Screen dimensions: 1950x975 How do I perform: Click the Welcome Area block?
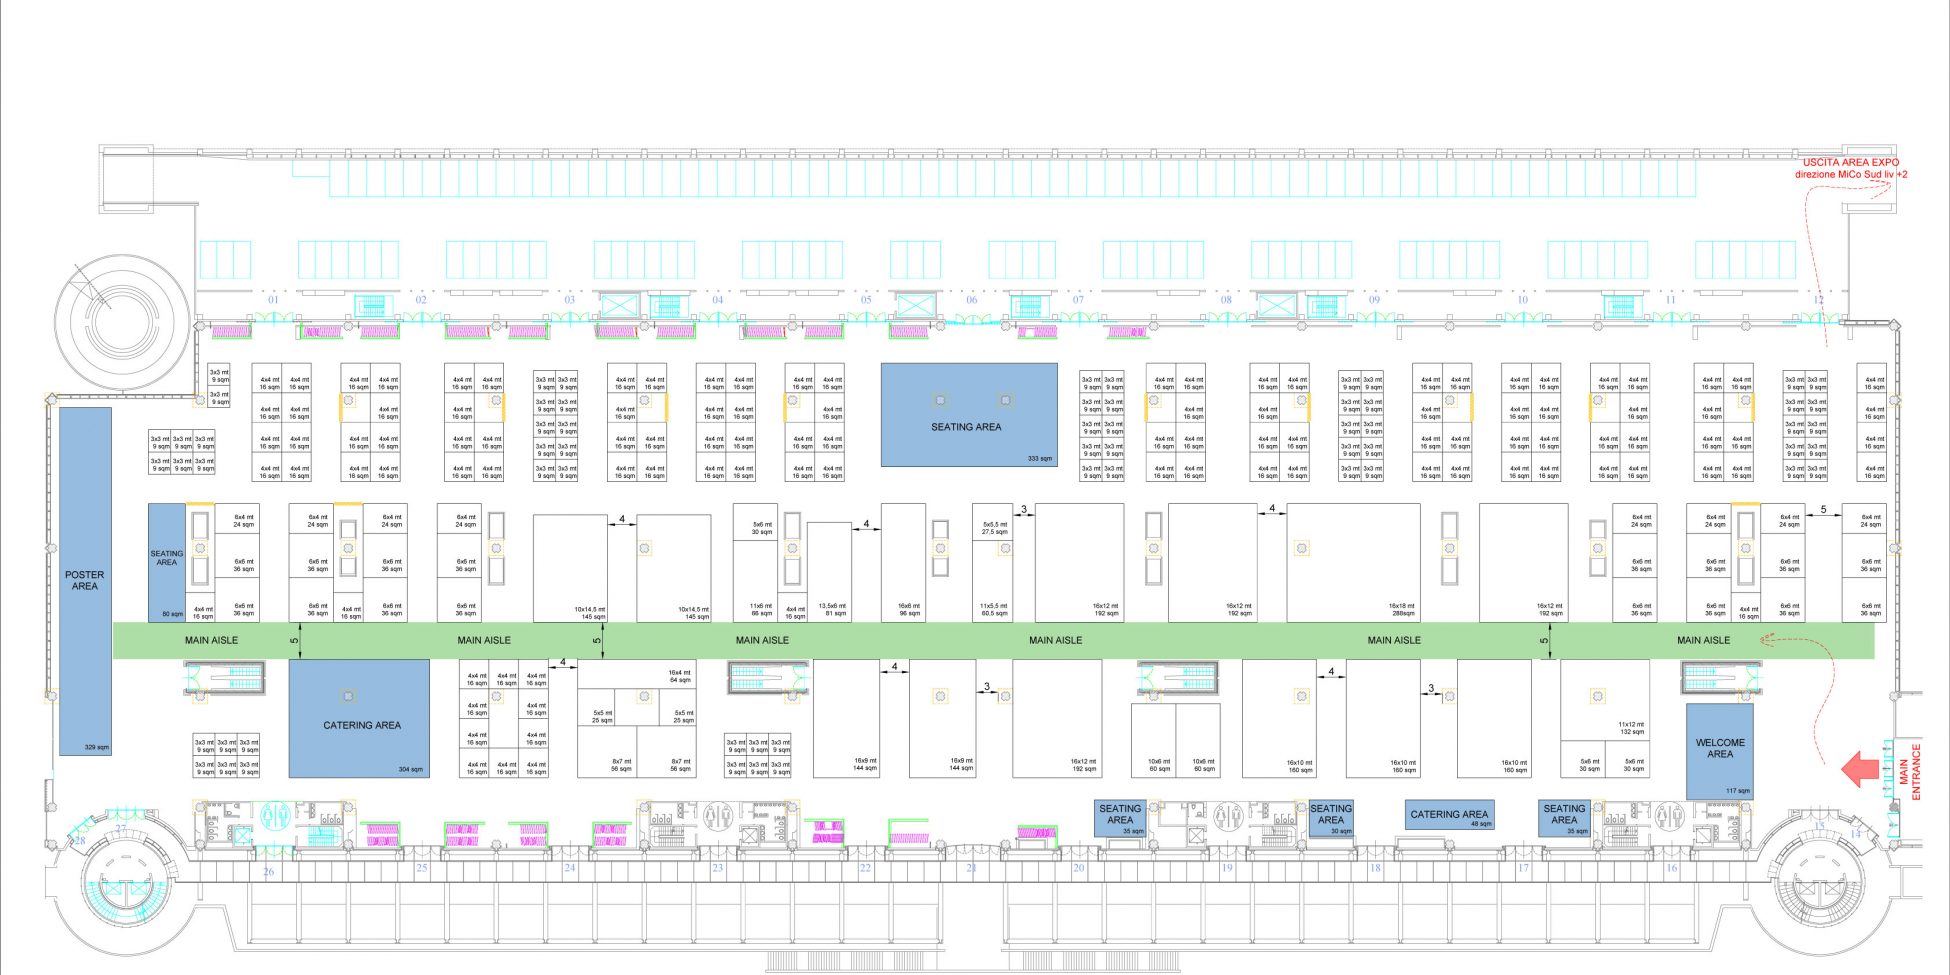(1719, 750)
